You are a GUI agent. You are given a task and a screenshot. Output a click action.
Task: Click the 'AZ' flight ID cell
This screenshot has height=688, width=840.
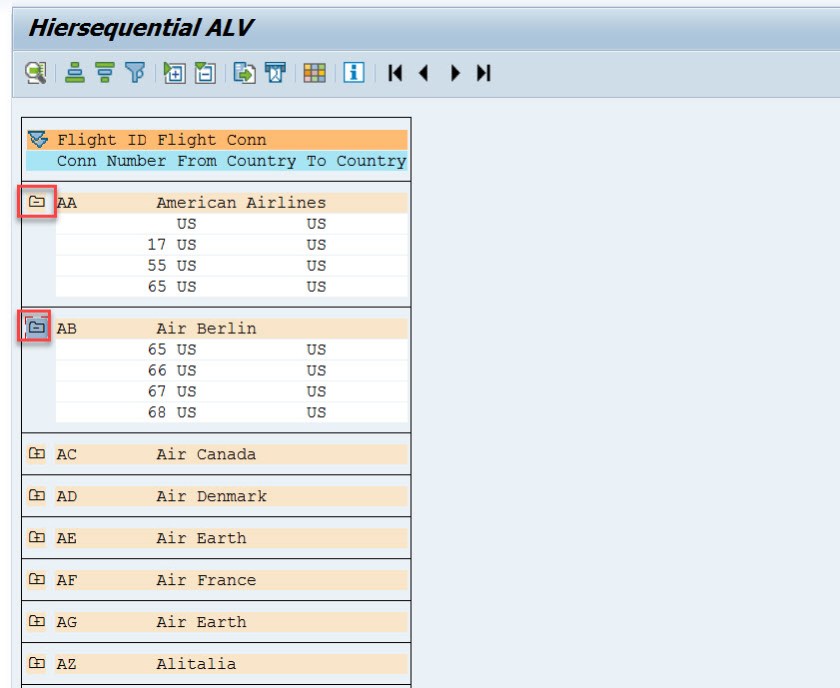(66, 664)
